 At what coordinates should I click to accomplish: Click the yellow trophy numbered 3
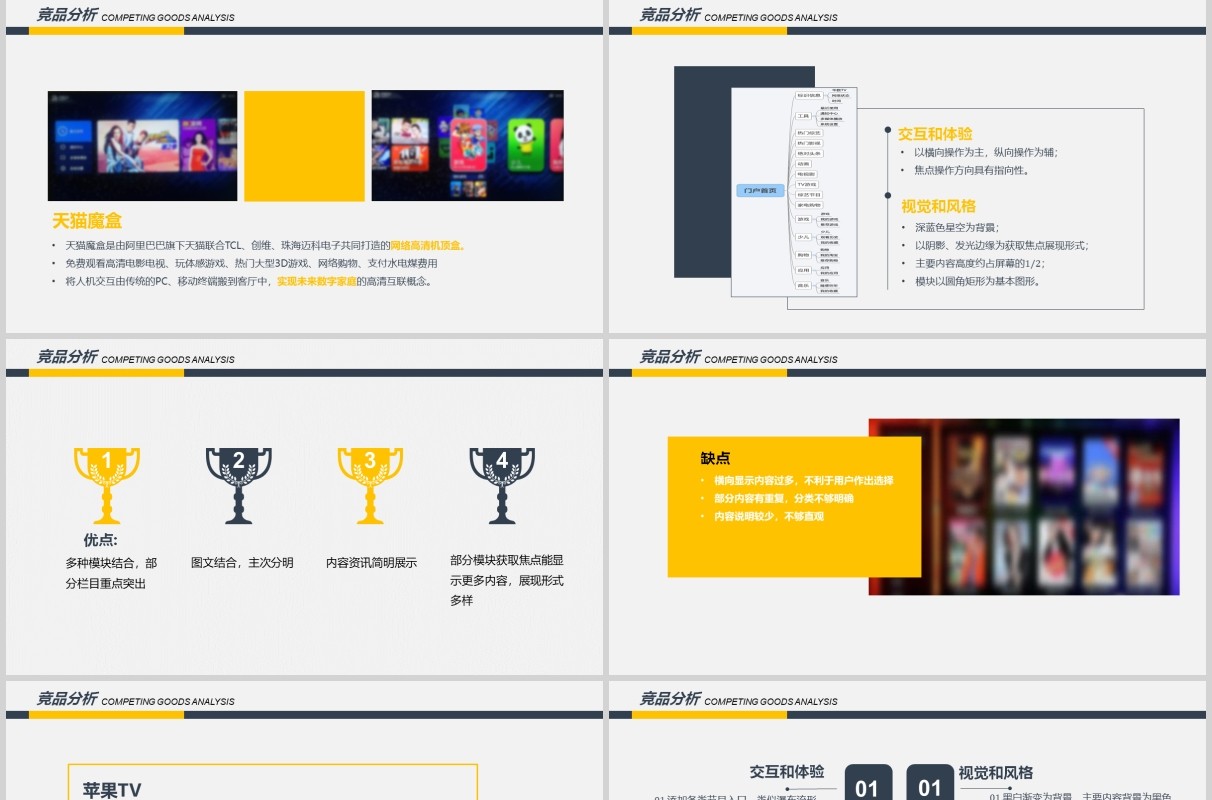click(370, 485)
